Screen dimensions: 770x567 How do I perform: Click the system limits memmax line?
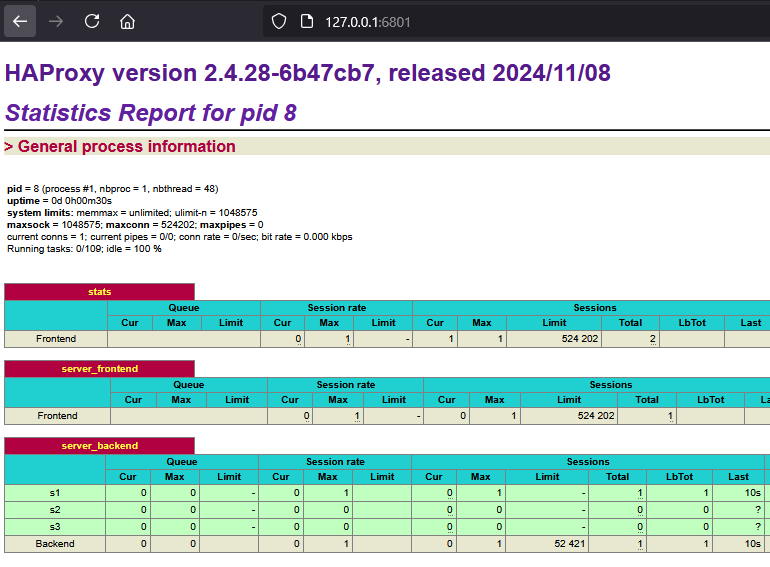pyautogui.click(x=132, y=213)
